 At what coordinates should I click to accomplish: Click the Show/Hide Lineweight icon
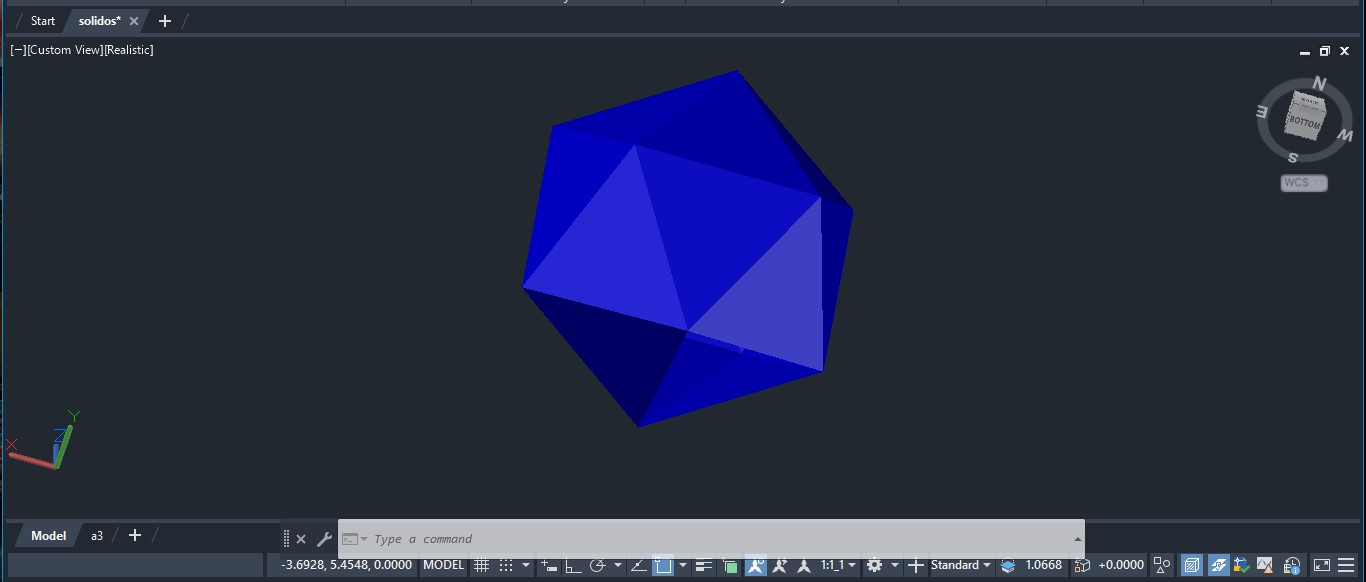tap(705, 565)
